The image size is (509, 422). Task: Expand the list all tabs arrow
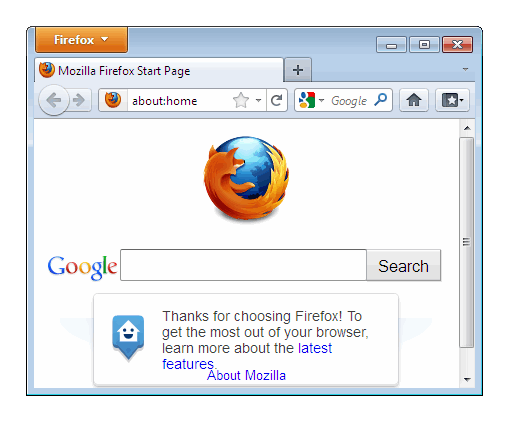[465, 69]
